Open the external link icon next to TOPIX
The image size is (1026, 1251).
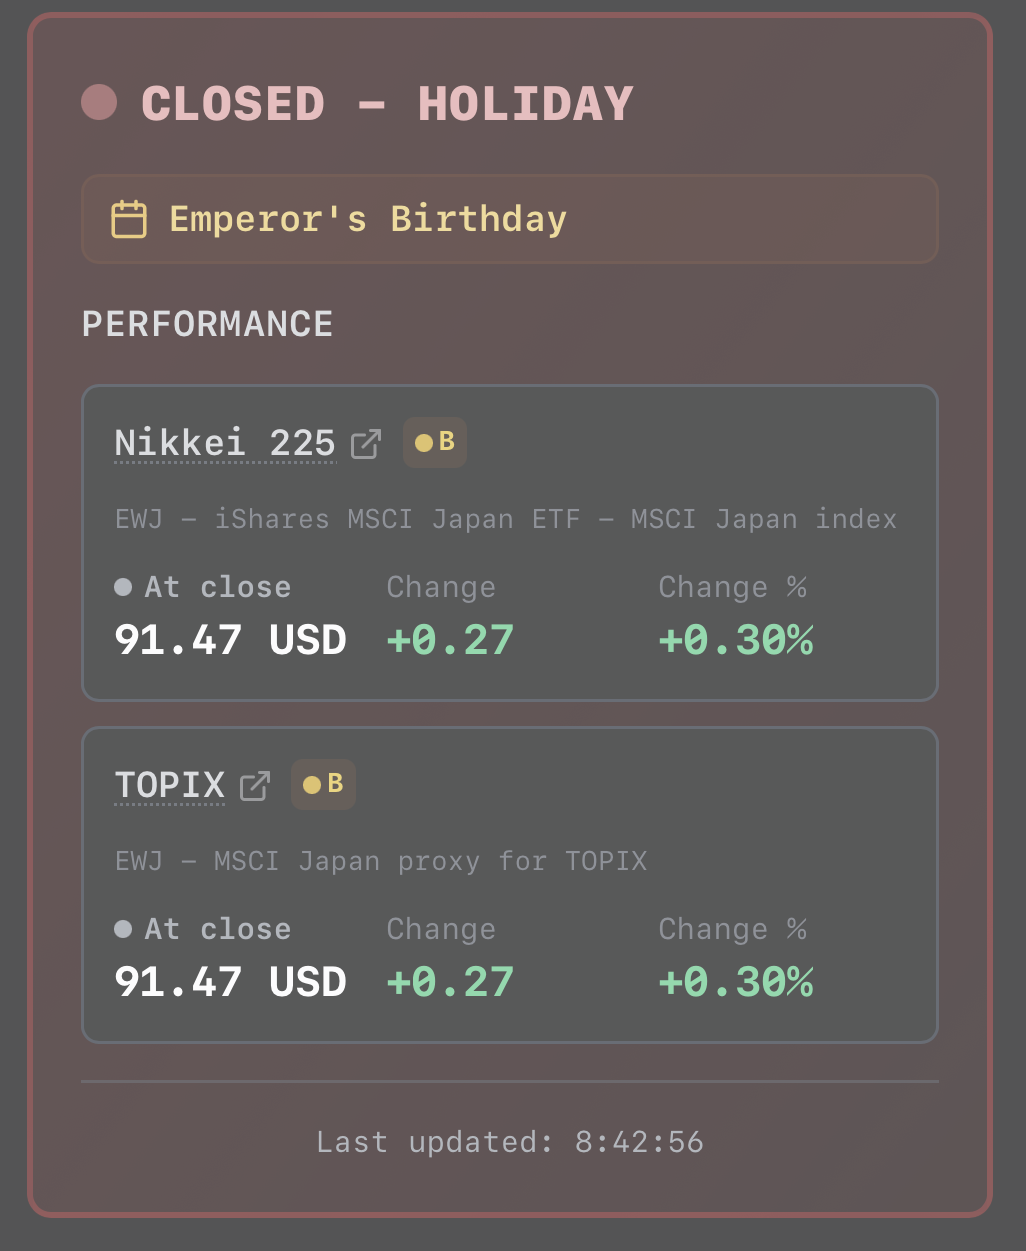point(255,786)
